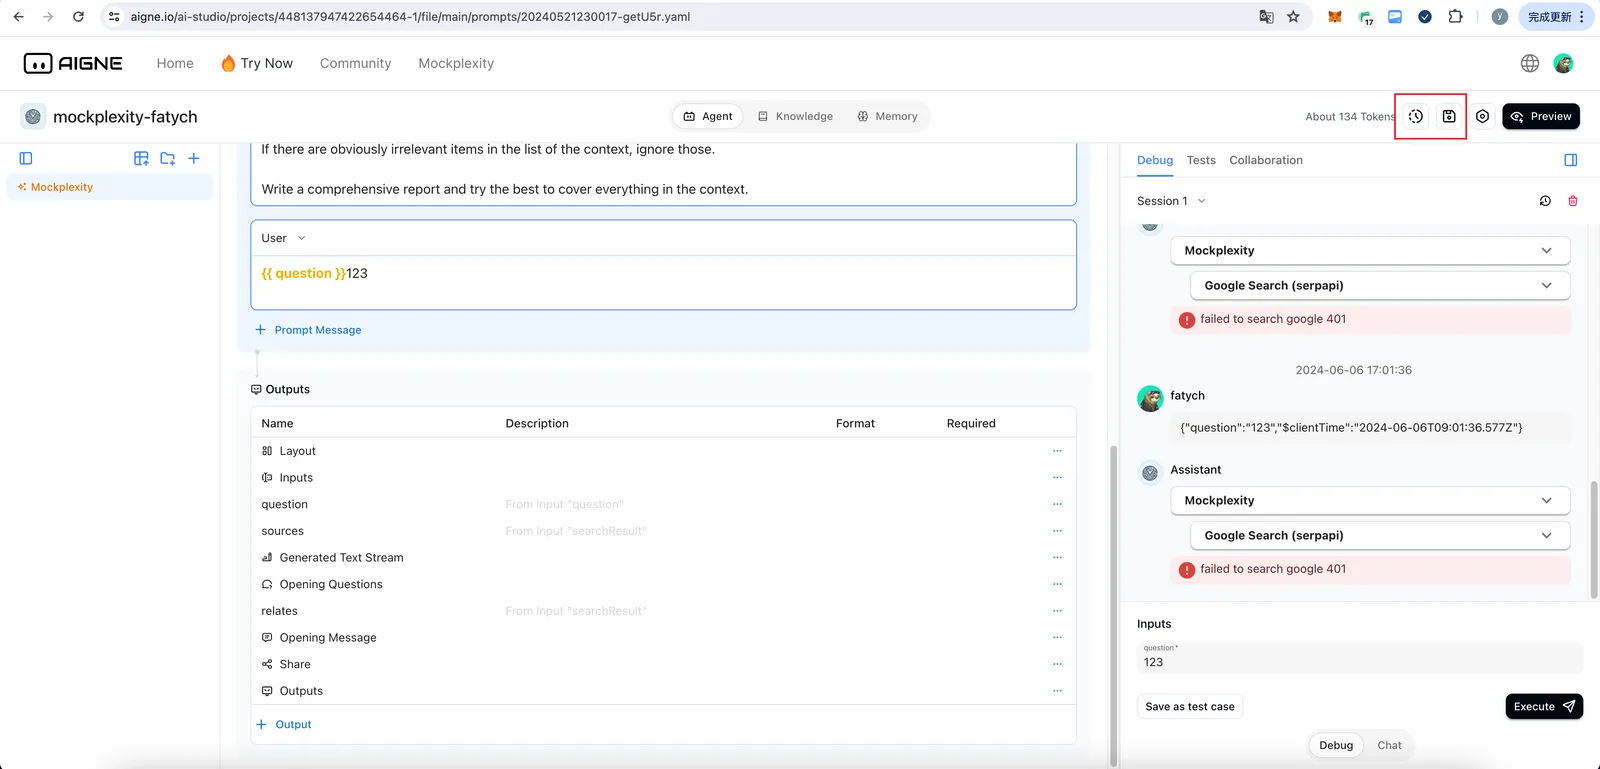Click the Execute button
Screen dimensions: 1600x769
[x=1544, y=706]
